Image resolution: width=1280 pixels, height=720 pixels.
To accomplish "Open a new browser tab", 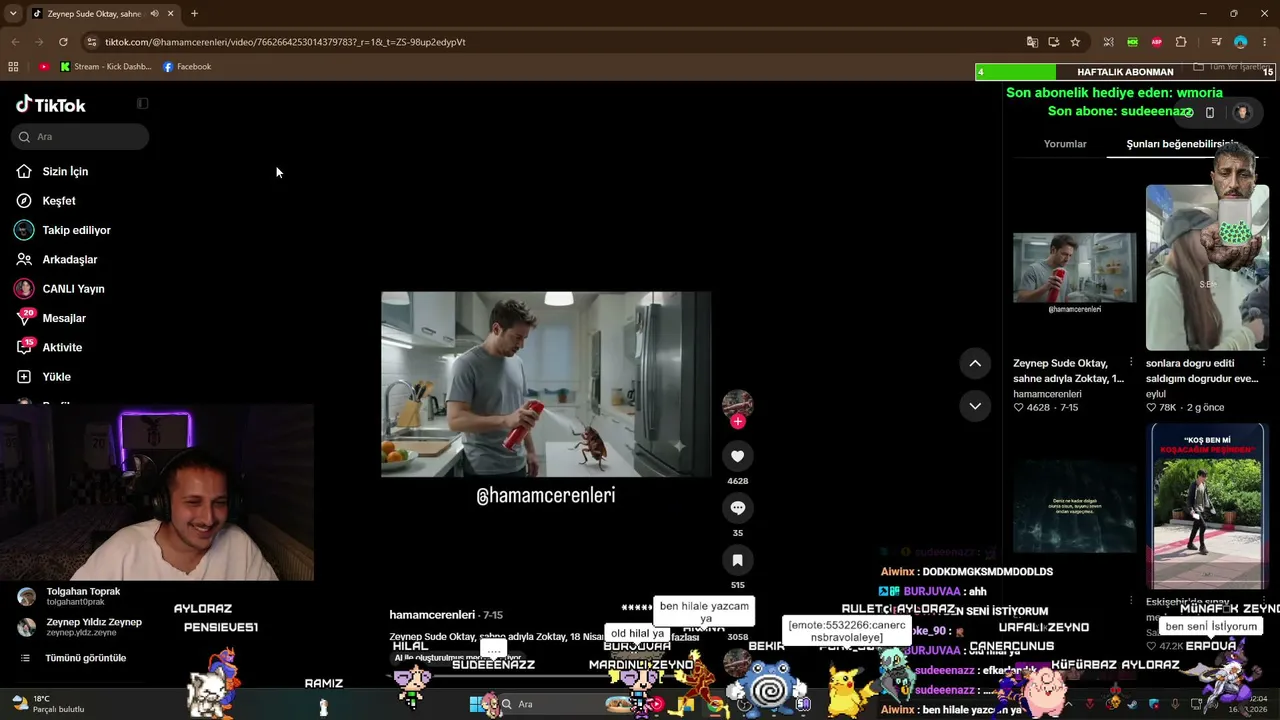I will click(x=194, y=14).
